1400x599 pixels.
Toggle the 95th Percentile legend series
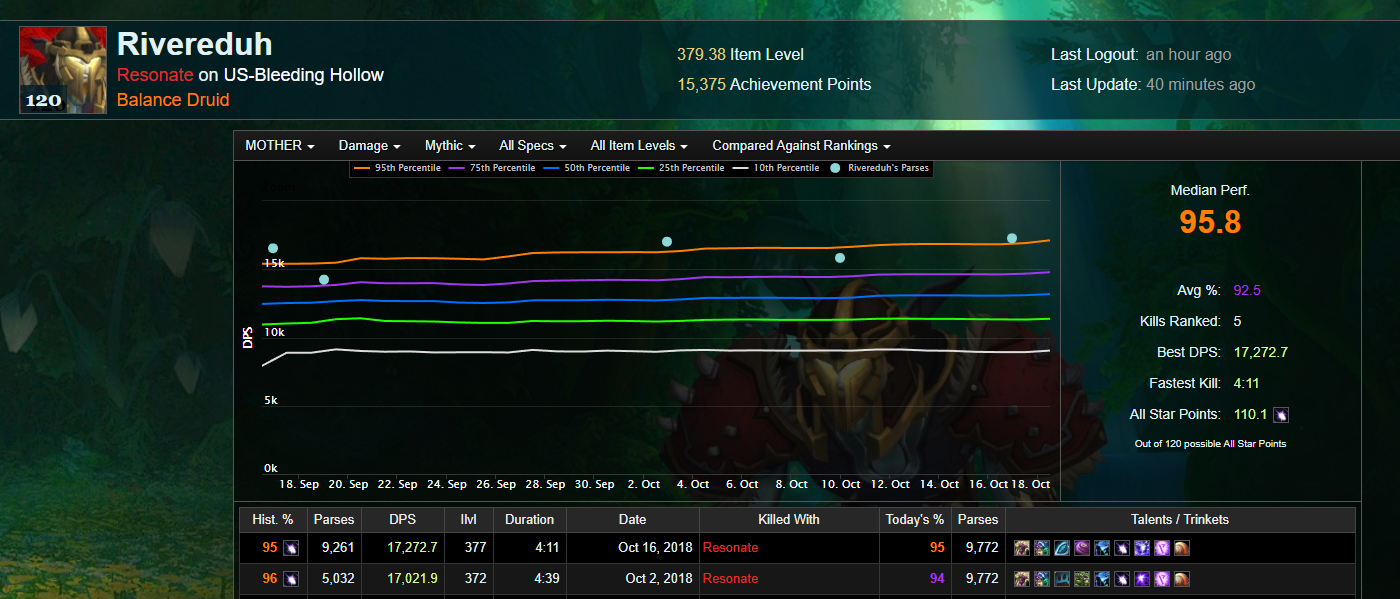400,168
